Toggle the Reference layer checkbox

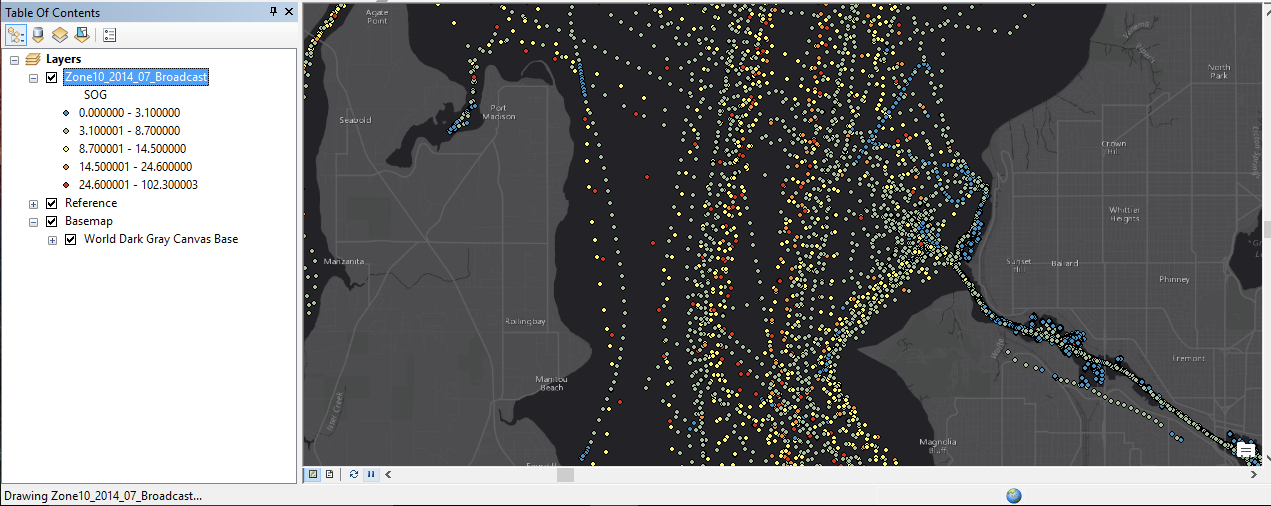pos(52,203)
